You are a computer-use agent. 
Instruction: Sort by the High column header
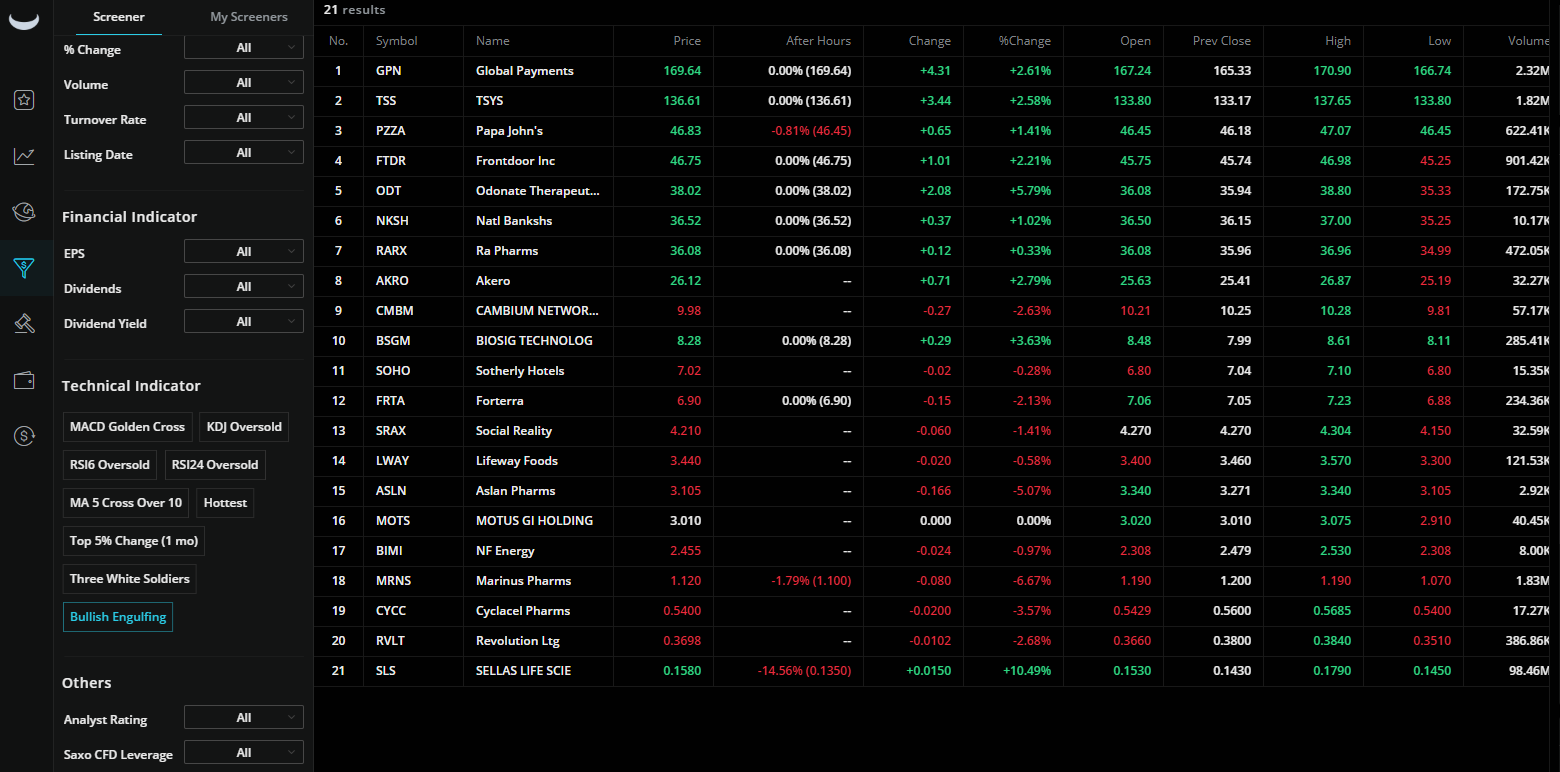(1338, 41)
